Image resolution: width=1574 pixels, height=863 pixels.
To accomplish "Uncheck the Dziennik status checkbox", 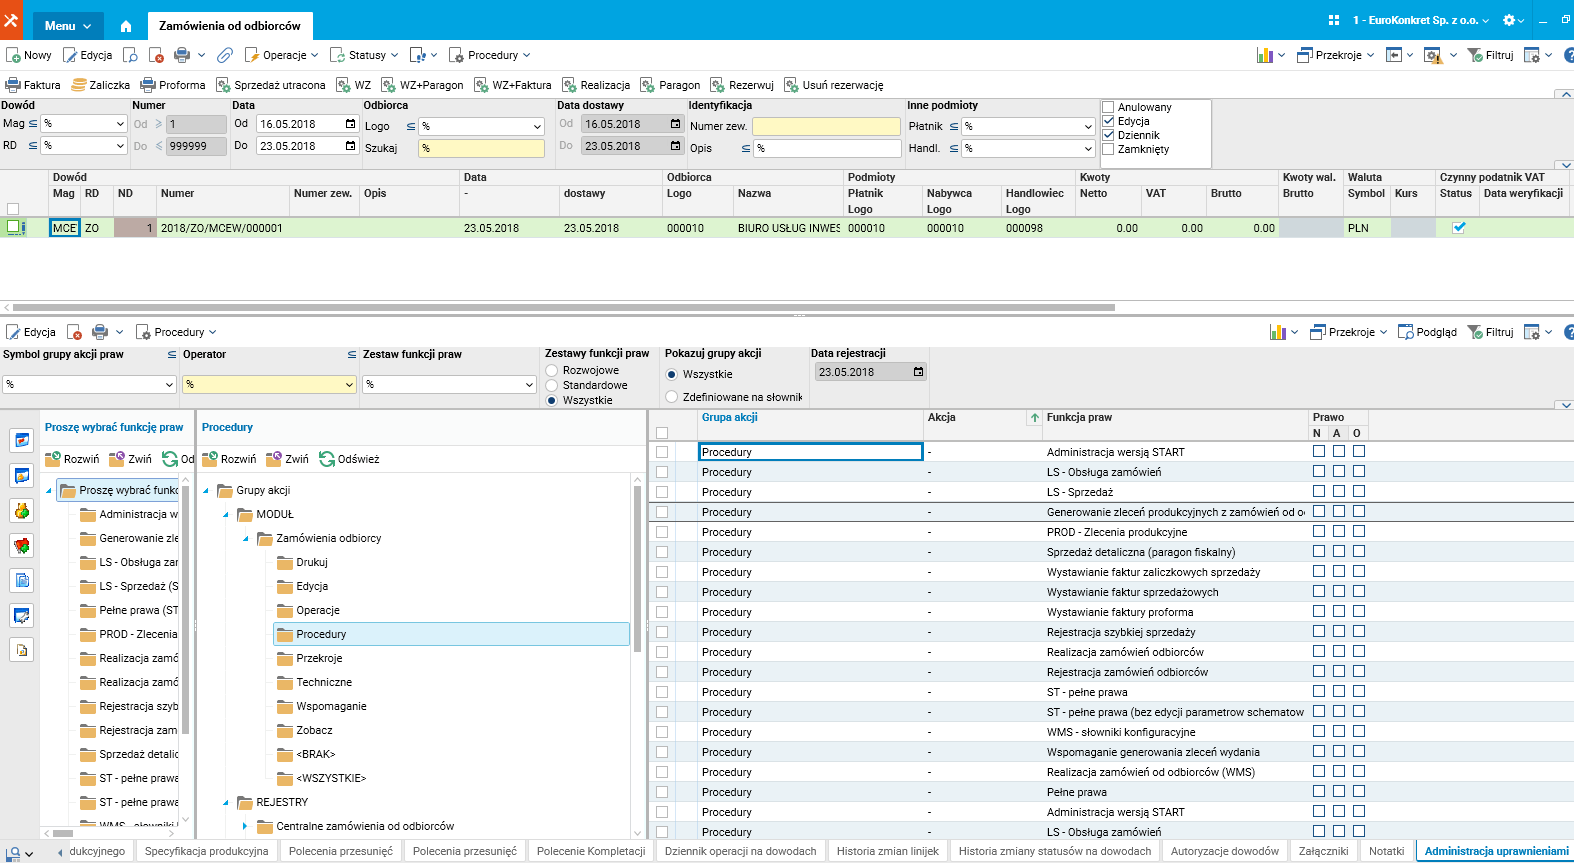I will (1108, 135).
